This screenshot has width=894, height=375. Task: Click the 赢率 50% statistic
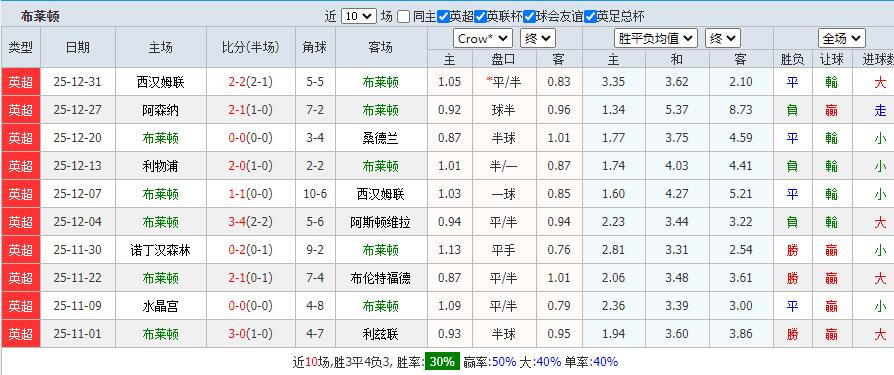[489, 361]
